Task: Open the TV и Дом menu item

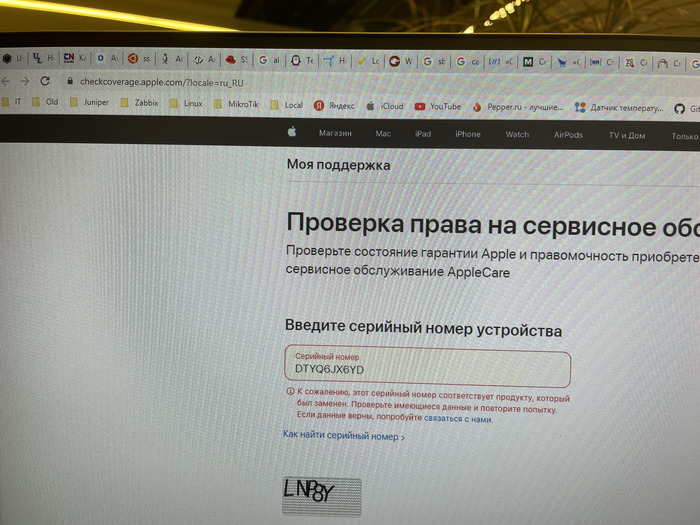Action: pos(627,135)
